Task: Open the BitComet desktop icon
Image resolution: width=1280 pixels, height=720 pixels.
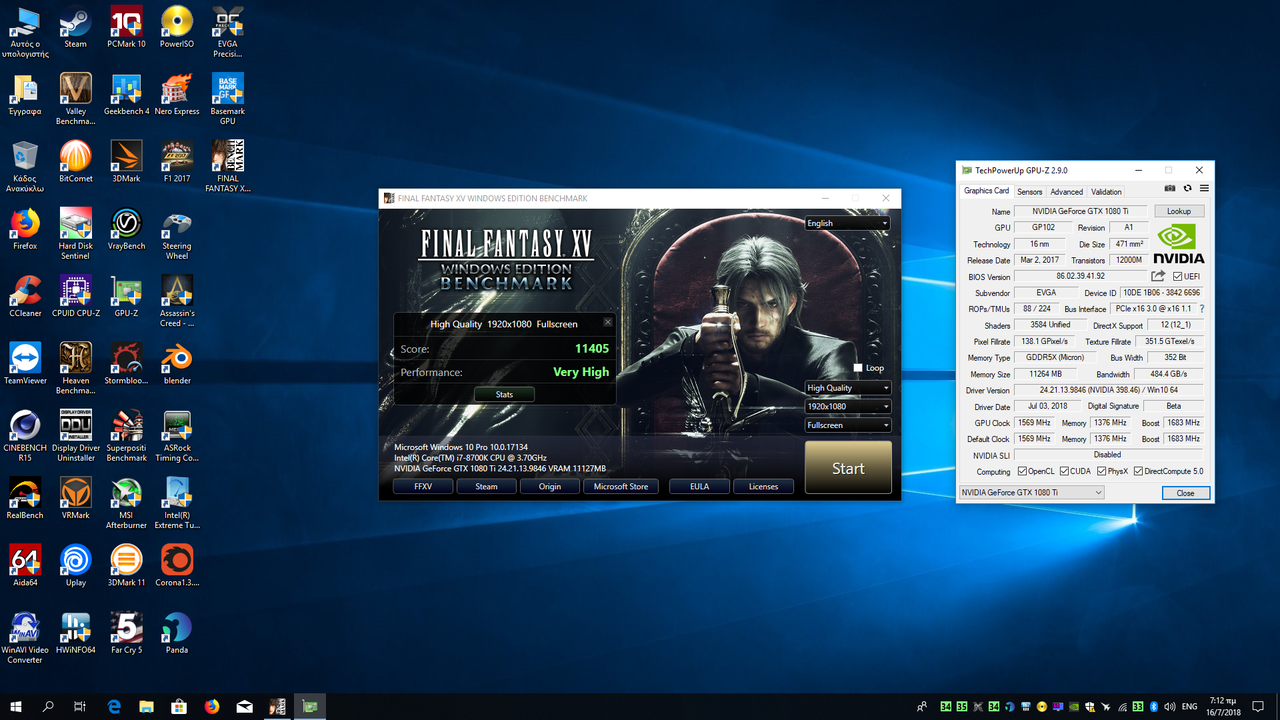Action: tap(76, 162)
